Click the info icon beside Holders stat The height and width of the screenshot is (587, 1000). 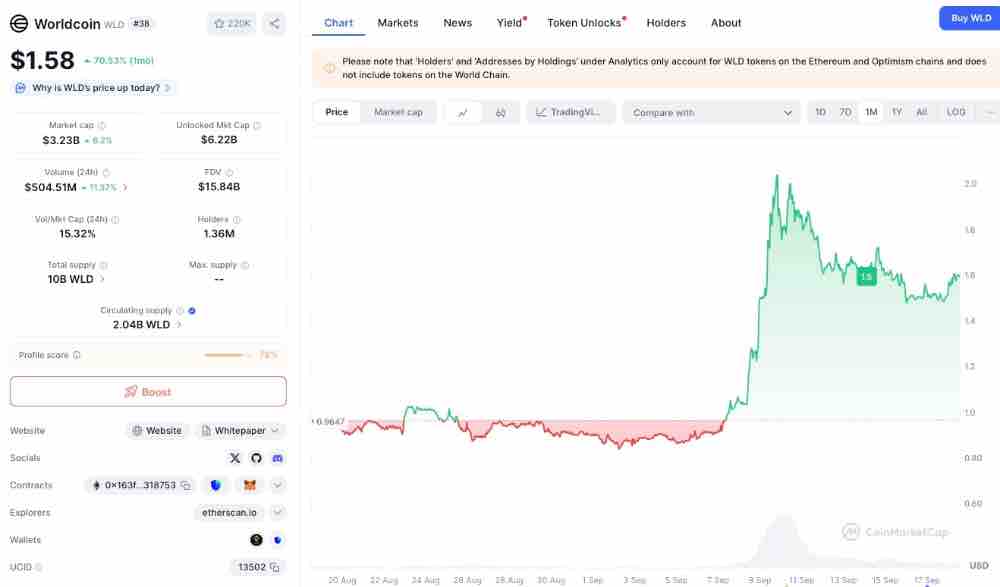tap(237, 219)
